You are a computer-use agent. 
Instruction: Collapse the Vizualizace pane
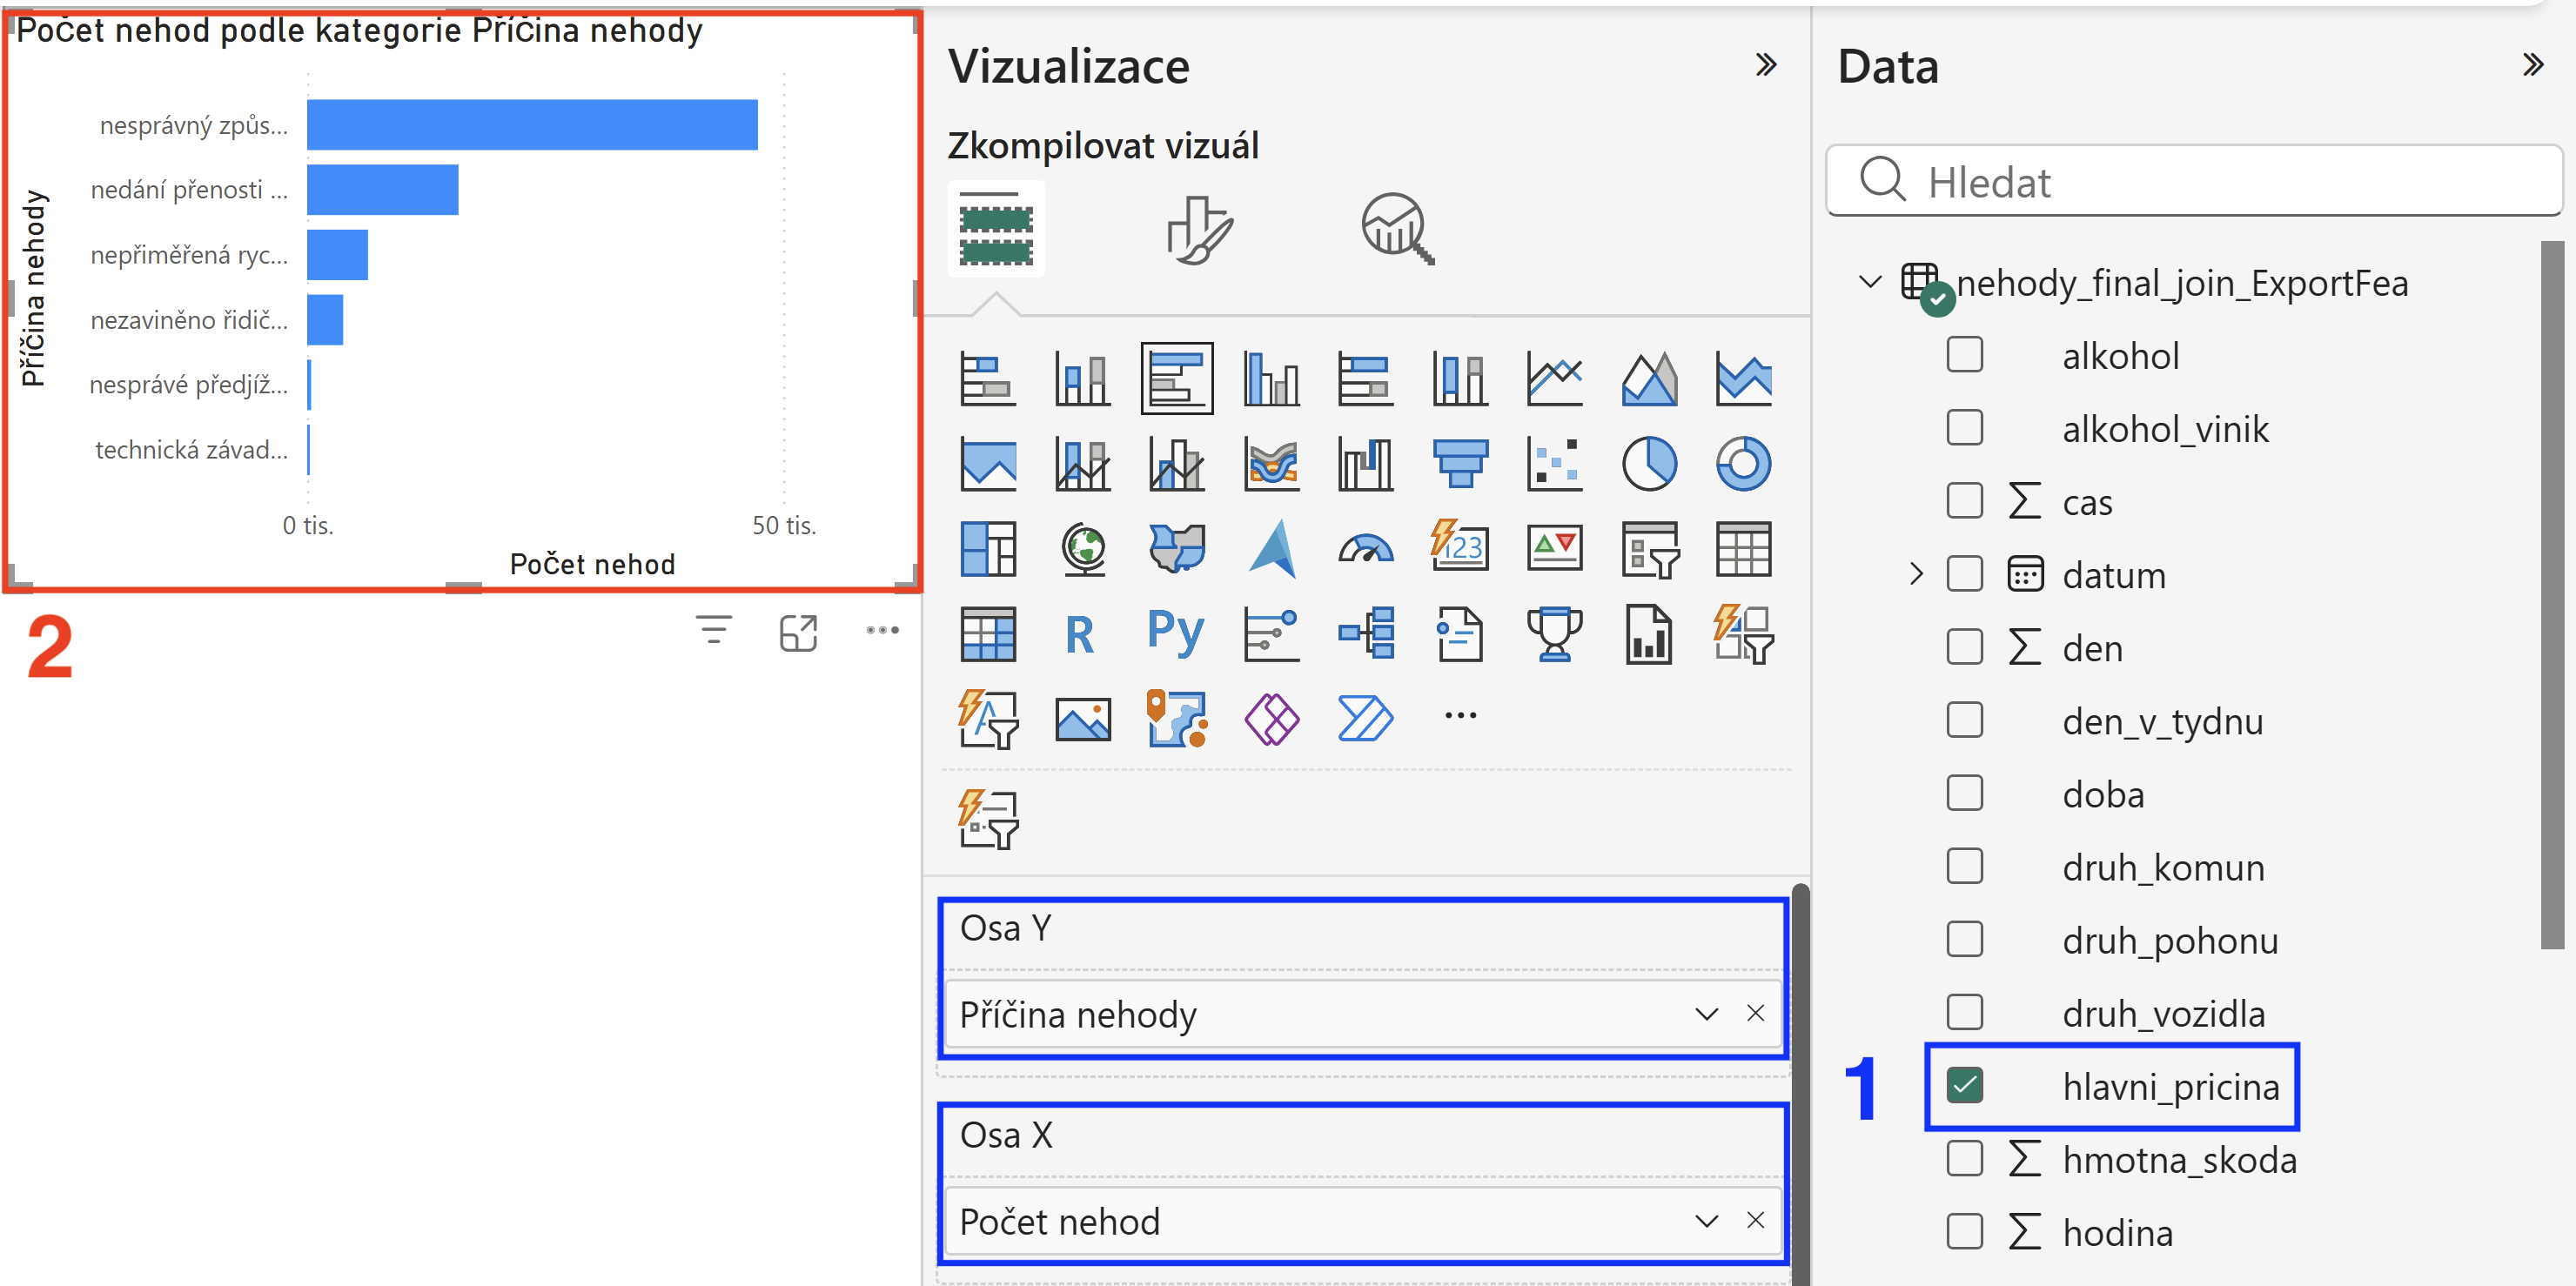point(1766,65)
